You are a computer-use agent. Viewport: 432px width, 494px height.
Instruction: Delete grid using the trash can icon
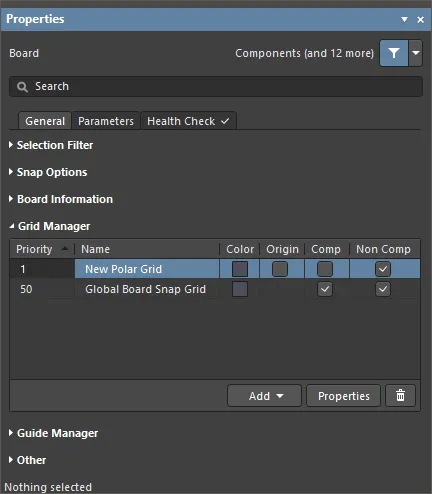pos(400,396)
